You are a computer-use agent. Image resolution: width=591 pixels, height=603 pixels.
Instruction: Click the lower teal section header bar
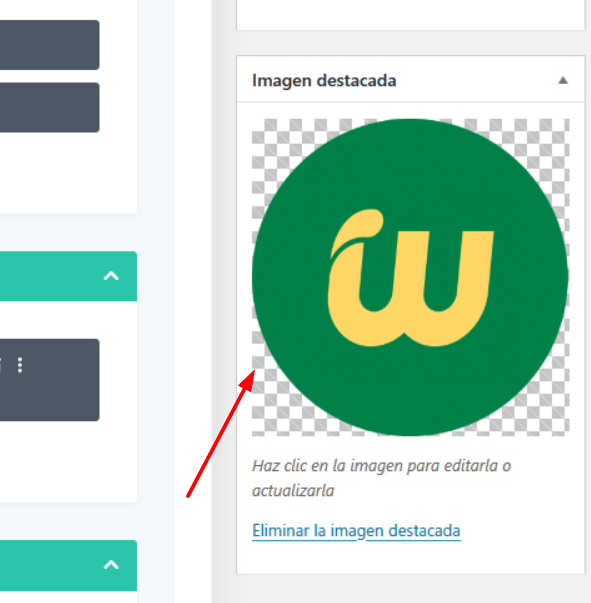68,565
